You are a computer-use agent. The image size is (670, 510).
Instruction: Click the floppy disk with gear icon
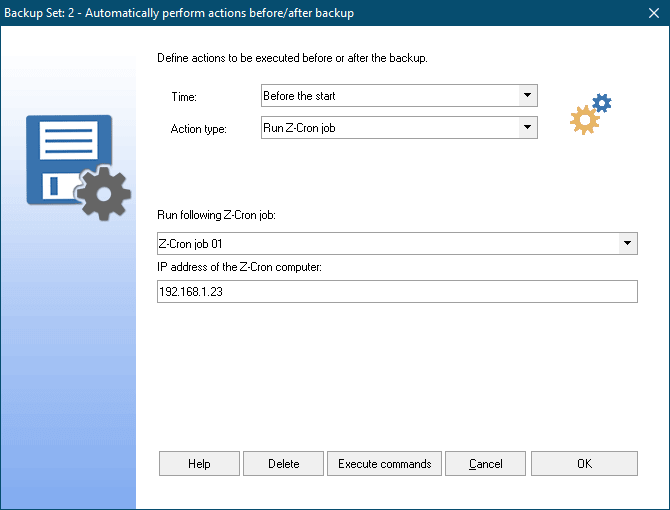(78, 167)
